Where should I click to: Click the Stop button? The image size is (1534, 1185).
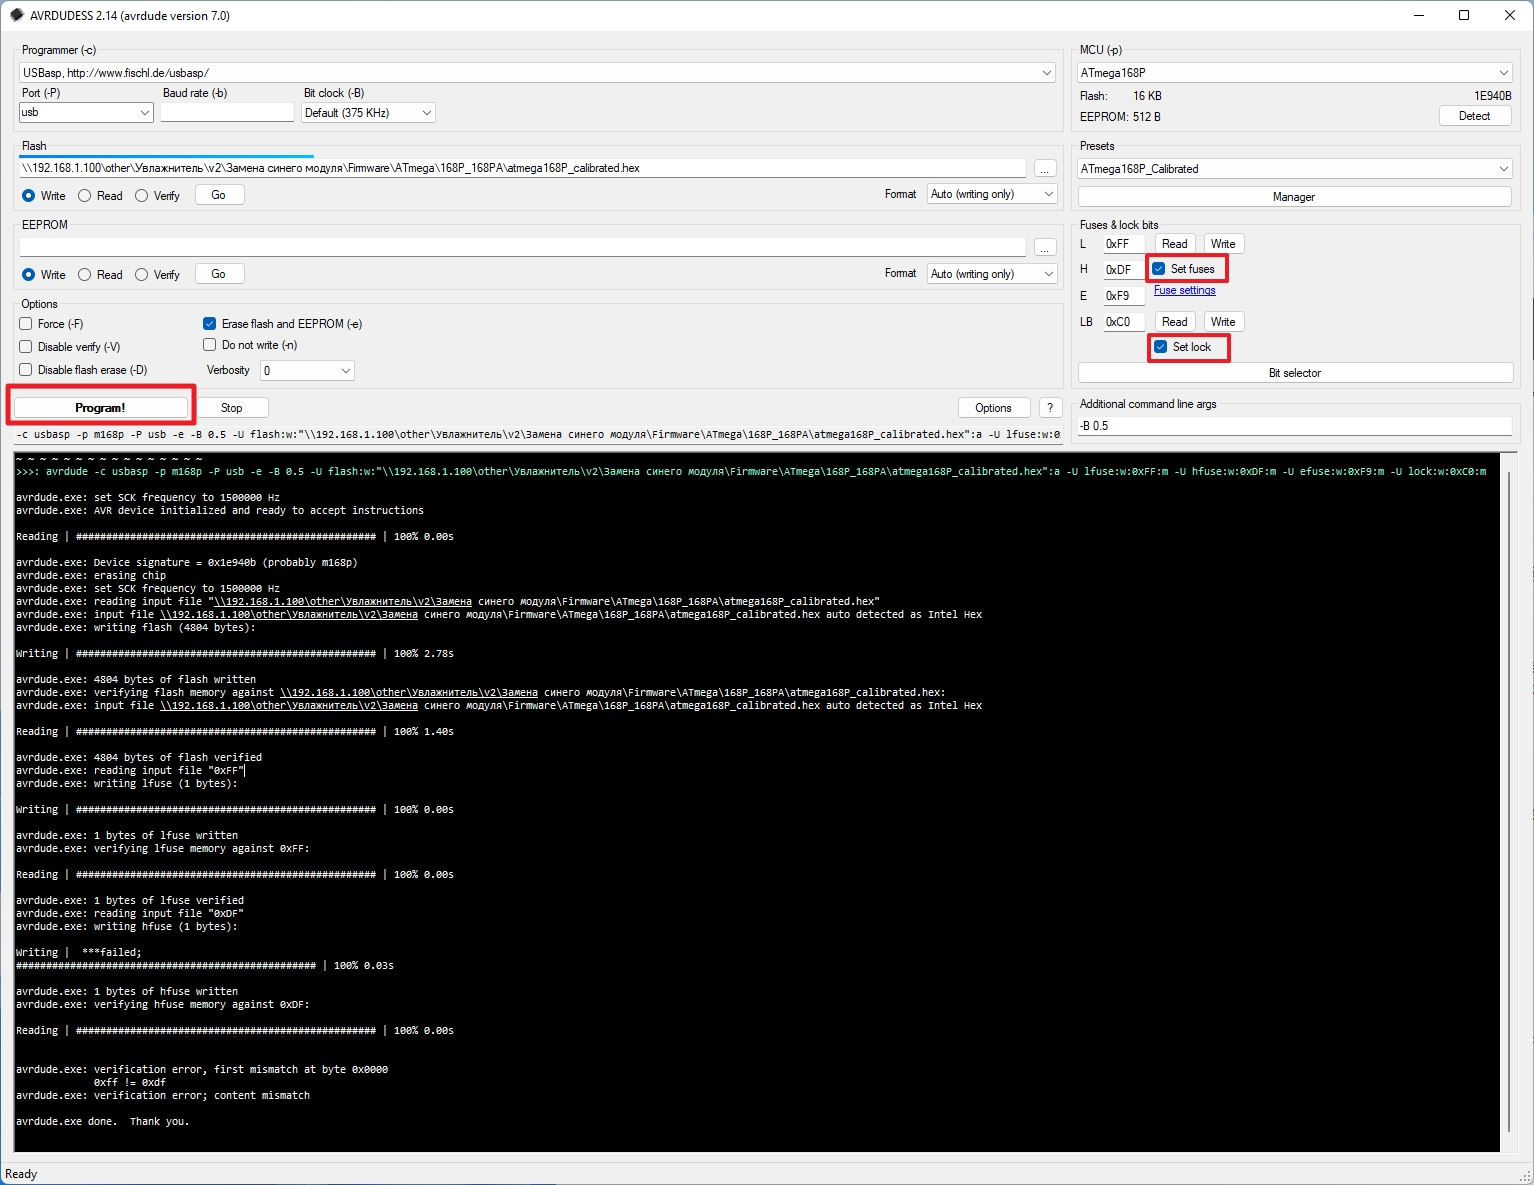point(232,408)
